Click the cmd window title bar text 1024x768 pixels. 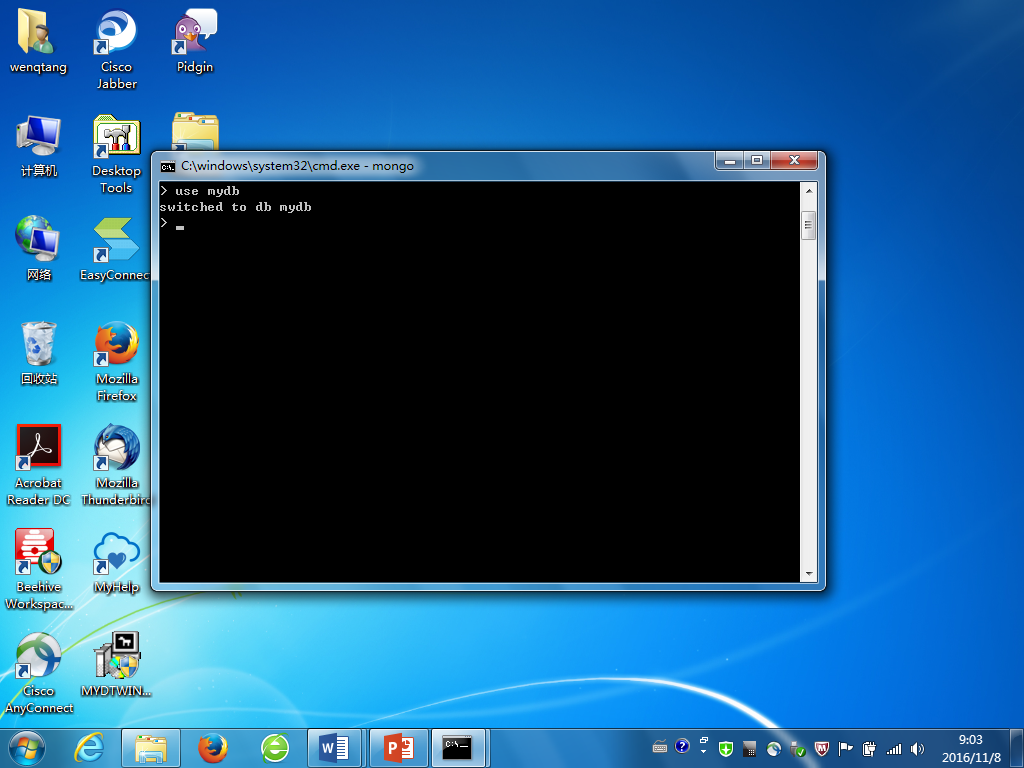point(297,166)
